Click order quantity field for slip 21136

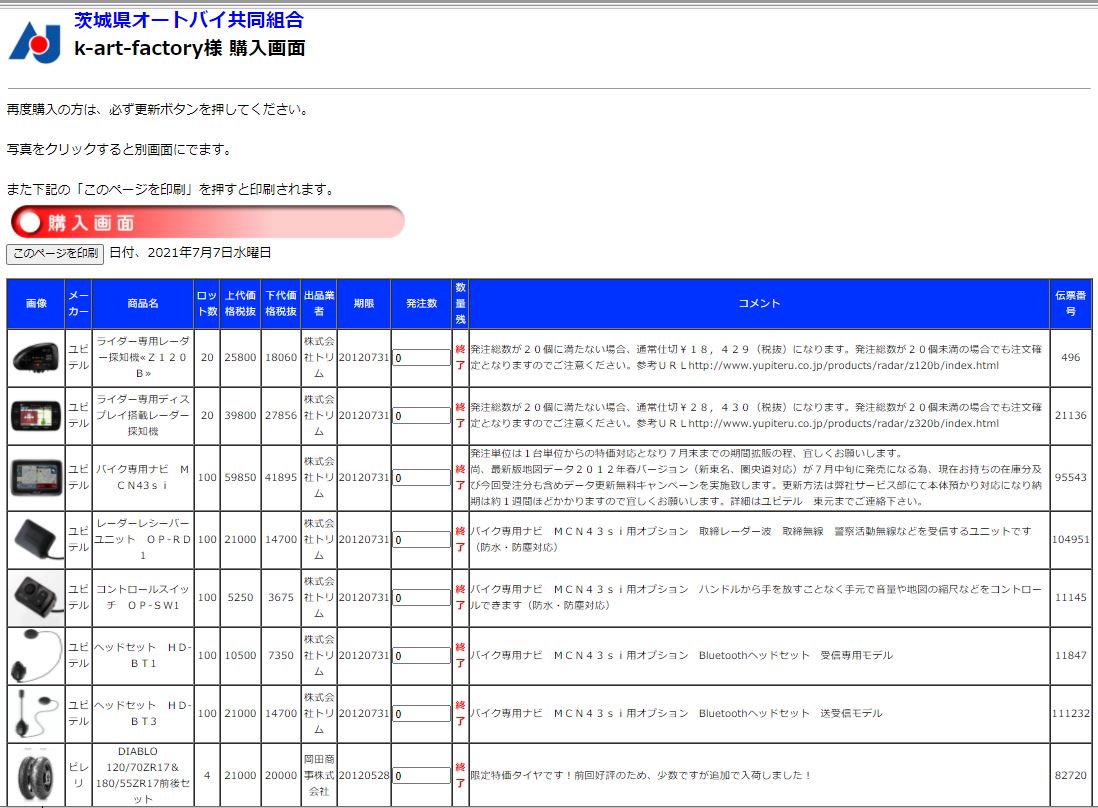point(421,416)
